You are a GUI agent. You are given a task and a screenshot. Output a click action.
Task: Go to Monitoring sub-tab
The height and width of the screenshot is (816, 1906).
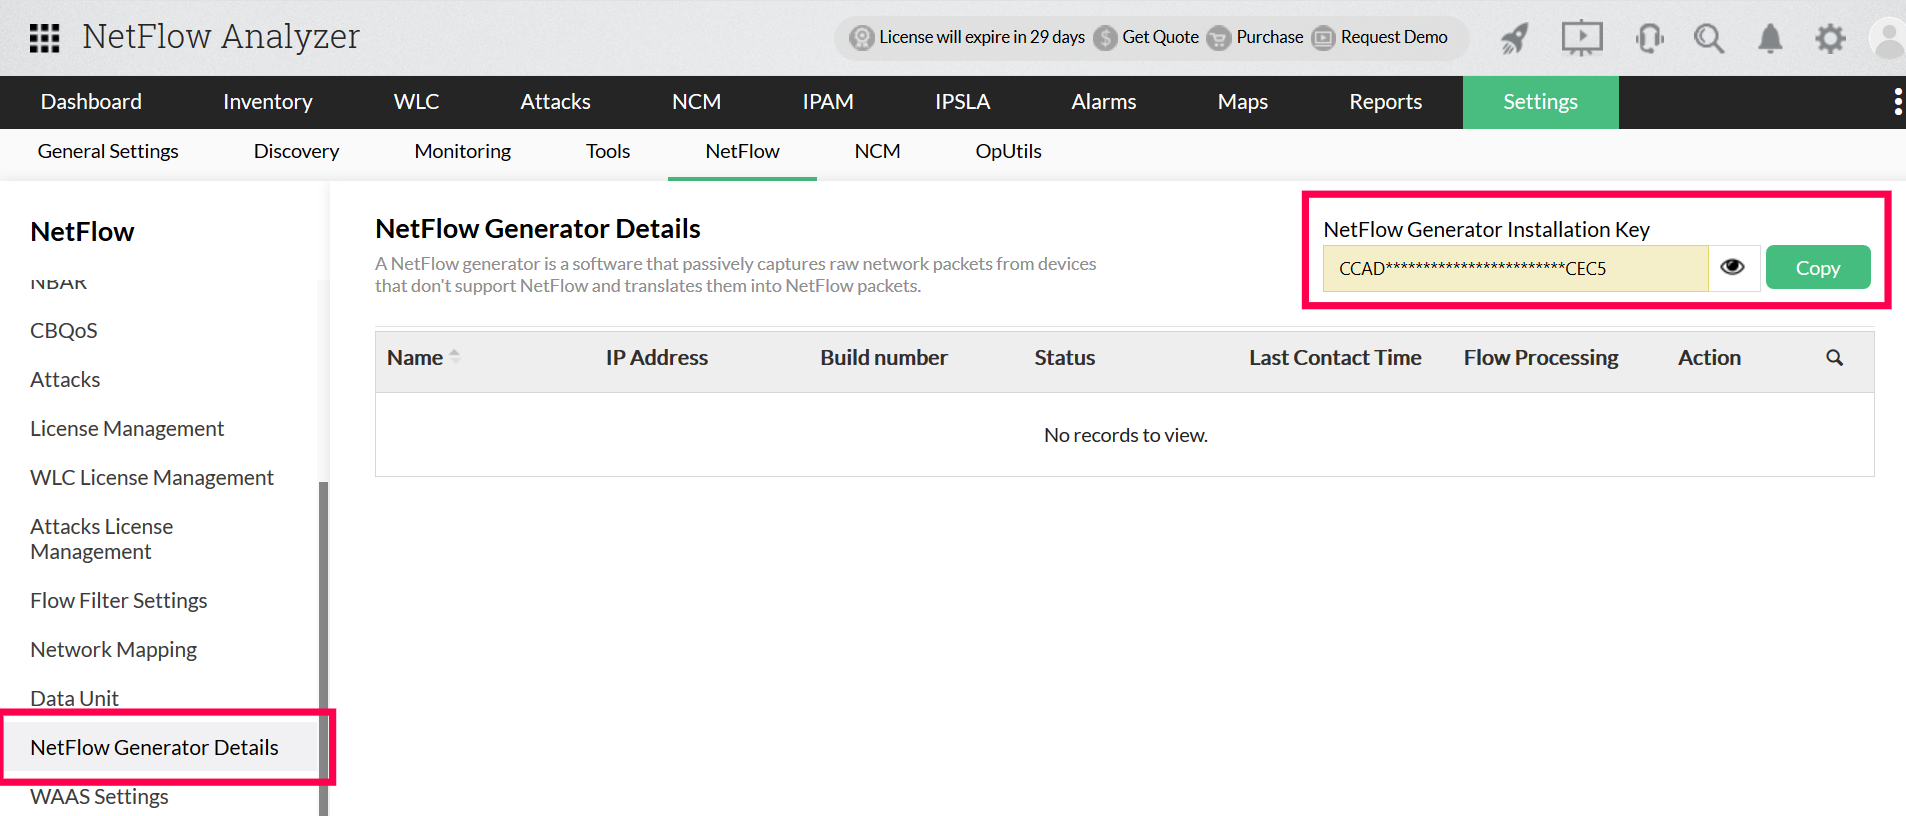pos(463,151)
